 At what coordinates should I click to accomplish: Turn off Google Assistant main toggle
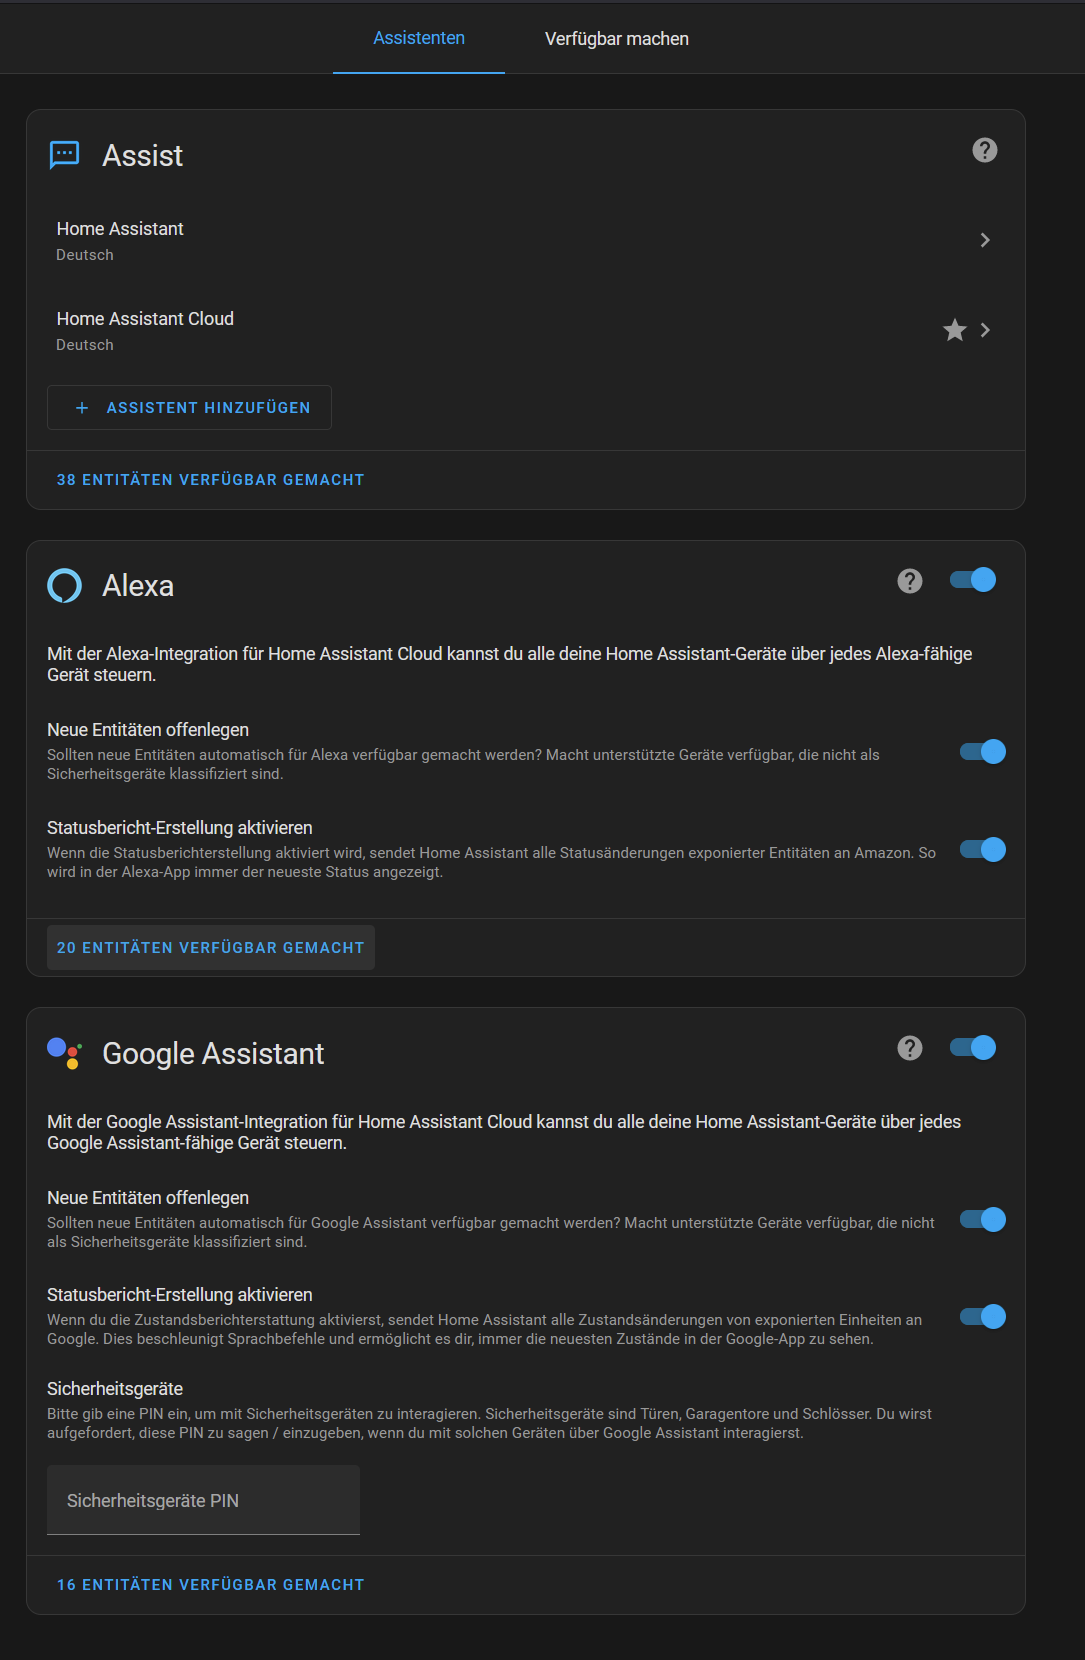974,1047
